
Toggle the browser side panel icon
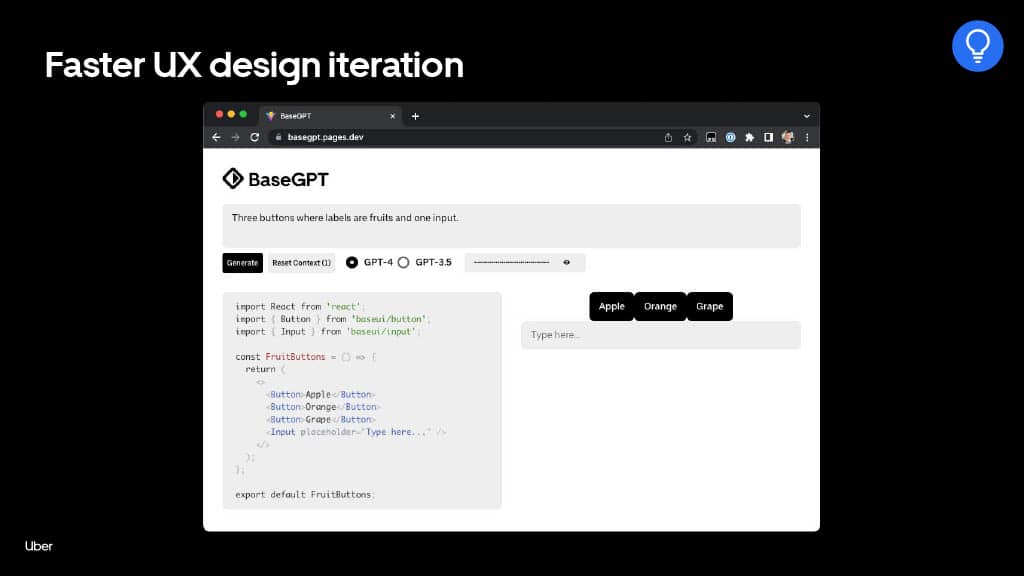click(x=769, y=137)
